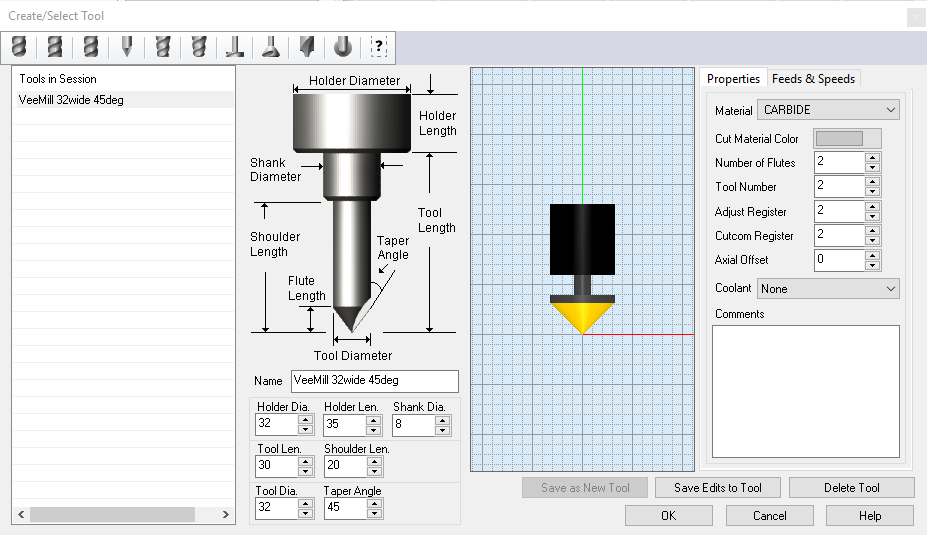Click the Holder Dia. value field
Screen dimensions: 927x535
coord(277,424)
